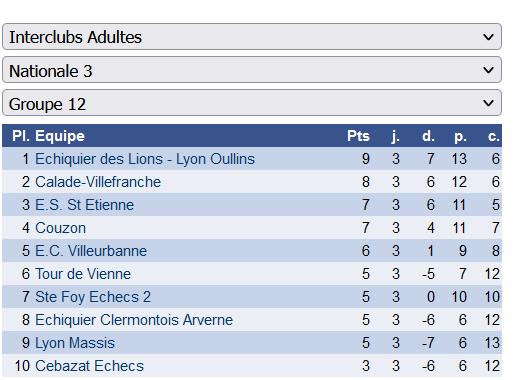The image size is (531, 380).
Task: Click the Equipe column header
Action: [x=60, y=136]
